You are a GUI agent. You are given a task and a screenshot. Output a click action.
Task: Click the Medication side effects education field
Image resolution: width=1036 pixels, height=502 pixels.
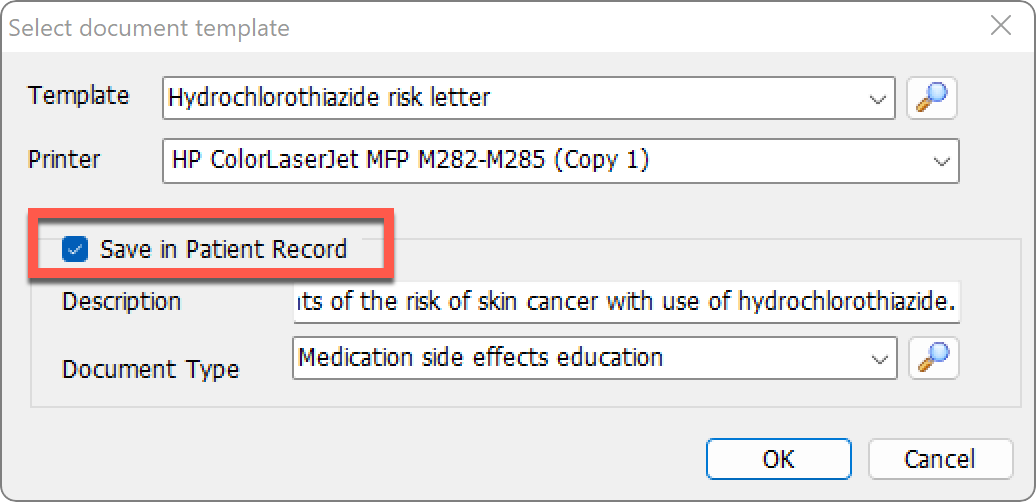[595, 358]
